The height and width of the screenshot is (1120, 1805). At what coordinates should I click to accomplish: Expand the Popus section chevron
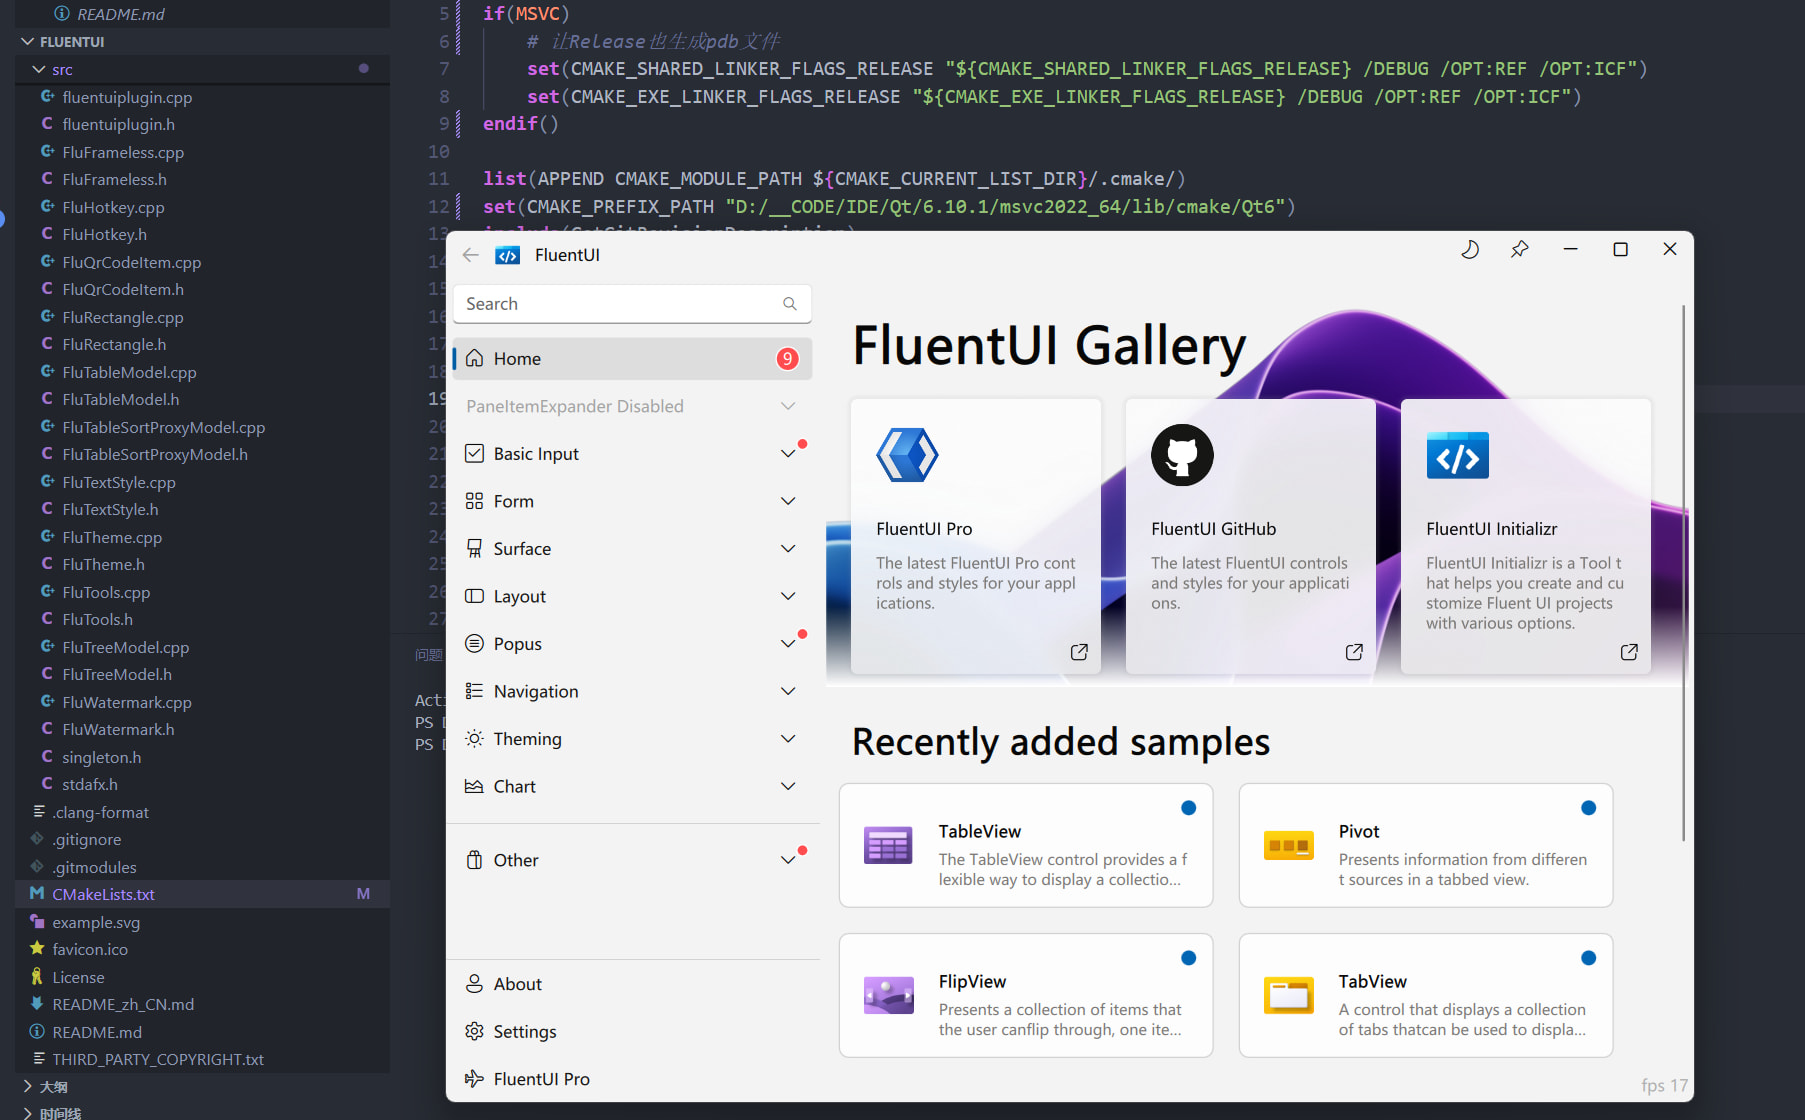coord(788,644)
